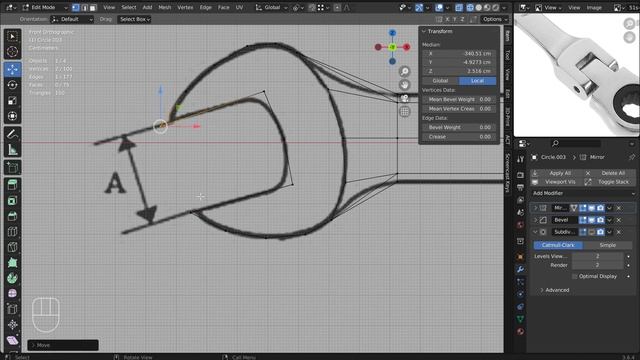The width and height of the screenshot is (640, 360).
Task: Open the Edit Mode dropdown
Action: [x=45, y=7]
